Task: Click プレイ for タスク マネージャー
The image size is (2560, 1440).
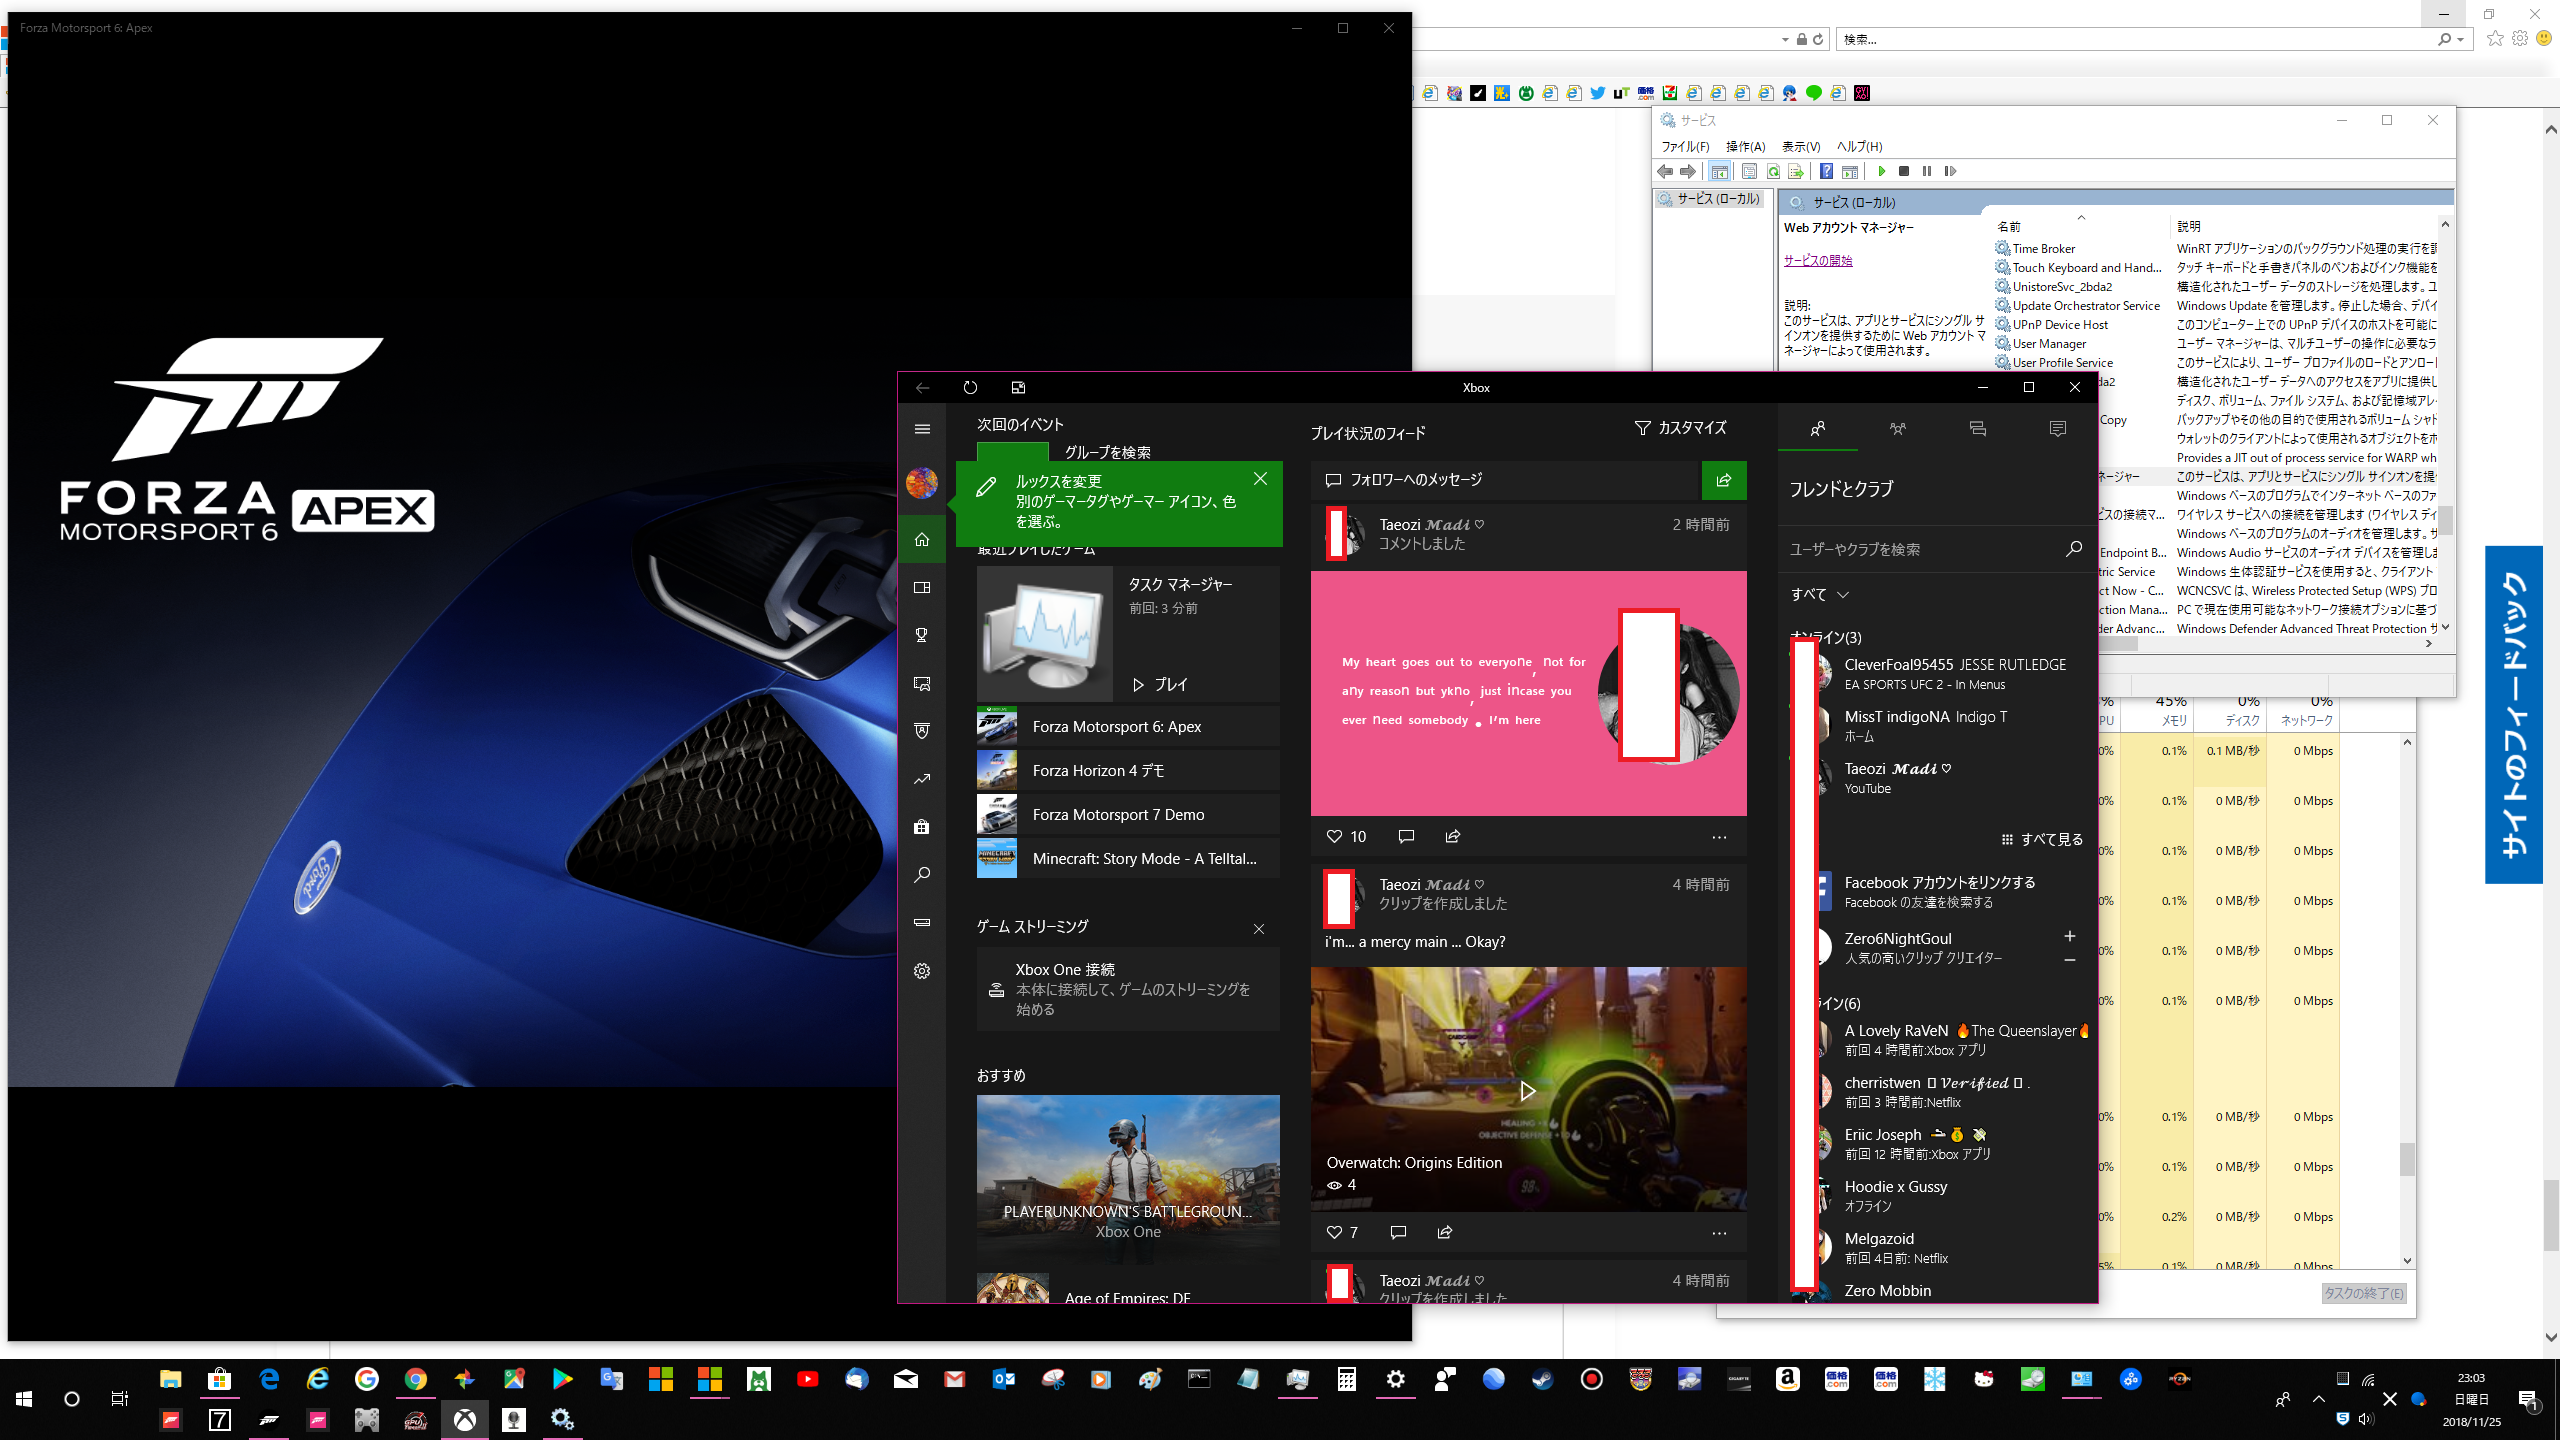Action: pos(1160,685)
